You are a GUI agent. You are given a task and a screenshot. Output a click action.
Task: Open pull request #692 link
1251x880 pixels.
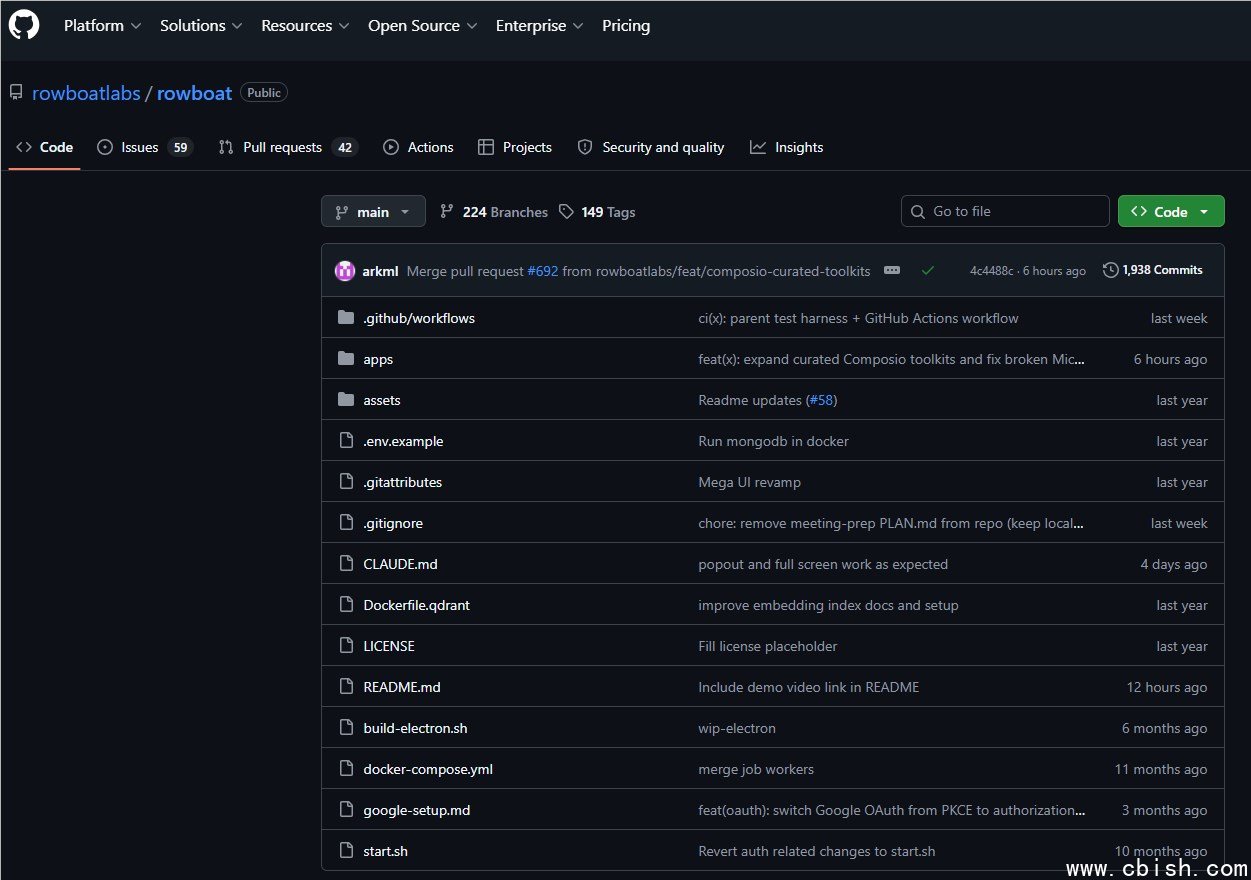point(543,271)
